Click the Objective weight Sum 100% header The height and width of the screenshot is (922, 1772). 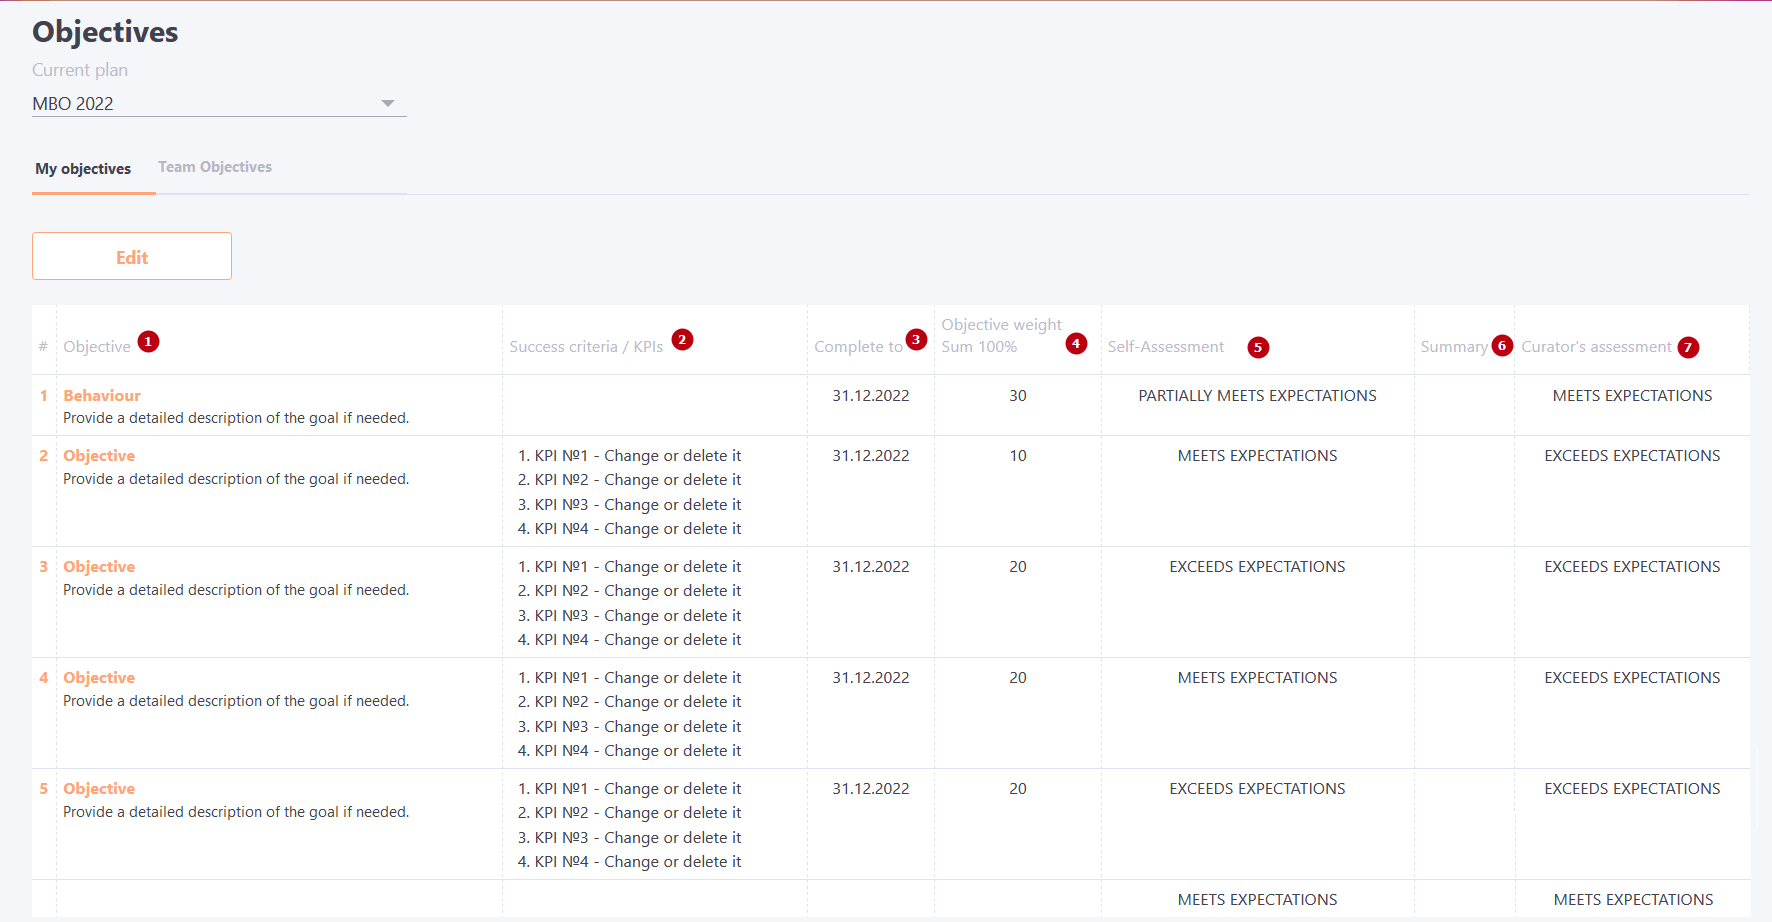pyautogui.click(x=1001, y=336)
